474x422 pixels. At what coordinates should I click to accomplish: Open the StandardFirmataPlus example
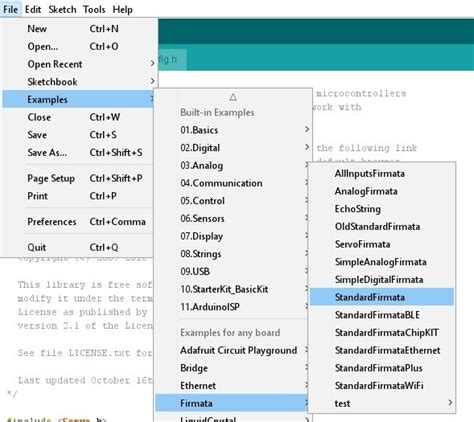click(x=382, y=368)
